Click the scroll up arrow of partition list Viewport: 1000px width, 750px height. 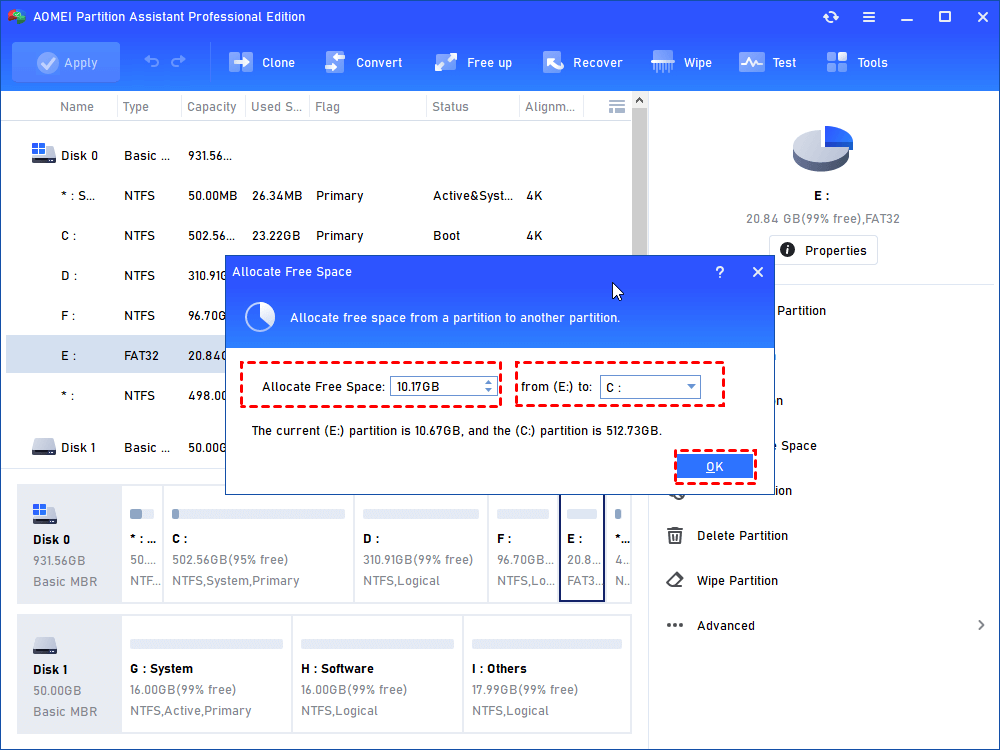(x=640, y=101)
